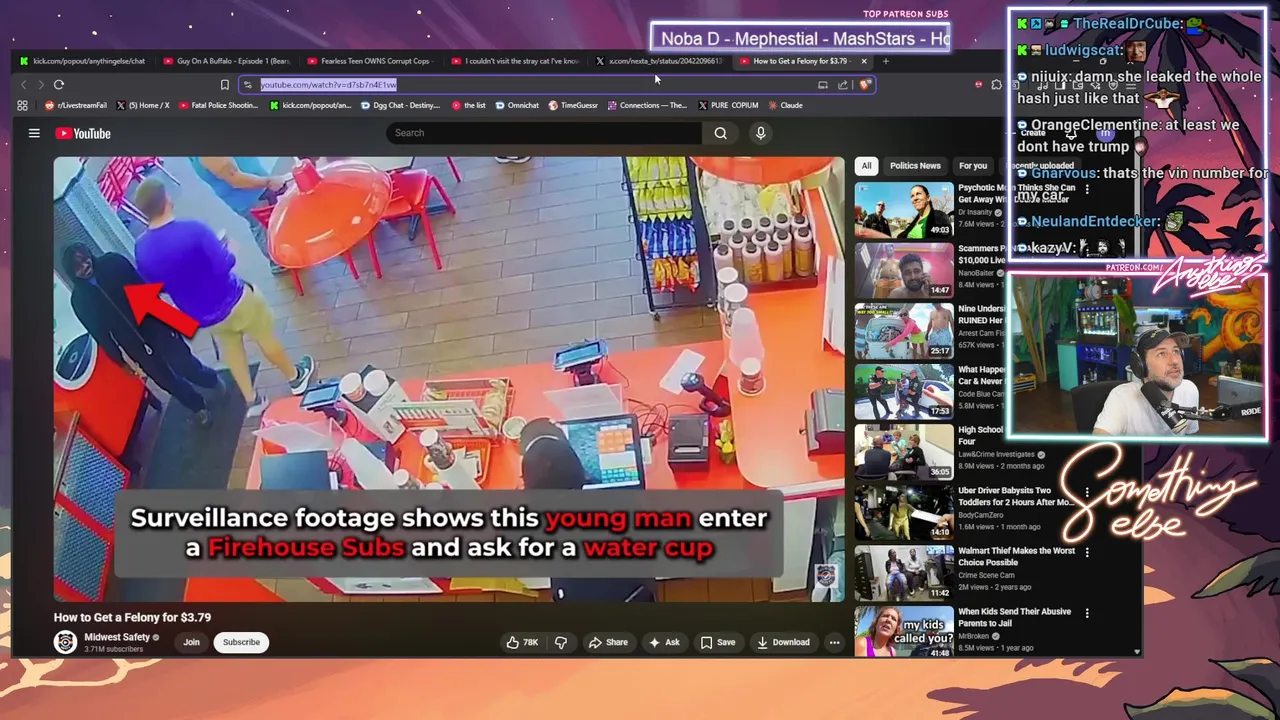This screenshot has height=720, width=1280.
Task: Open the Omnichat bookmark
Action: click(x=517, y=105)
